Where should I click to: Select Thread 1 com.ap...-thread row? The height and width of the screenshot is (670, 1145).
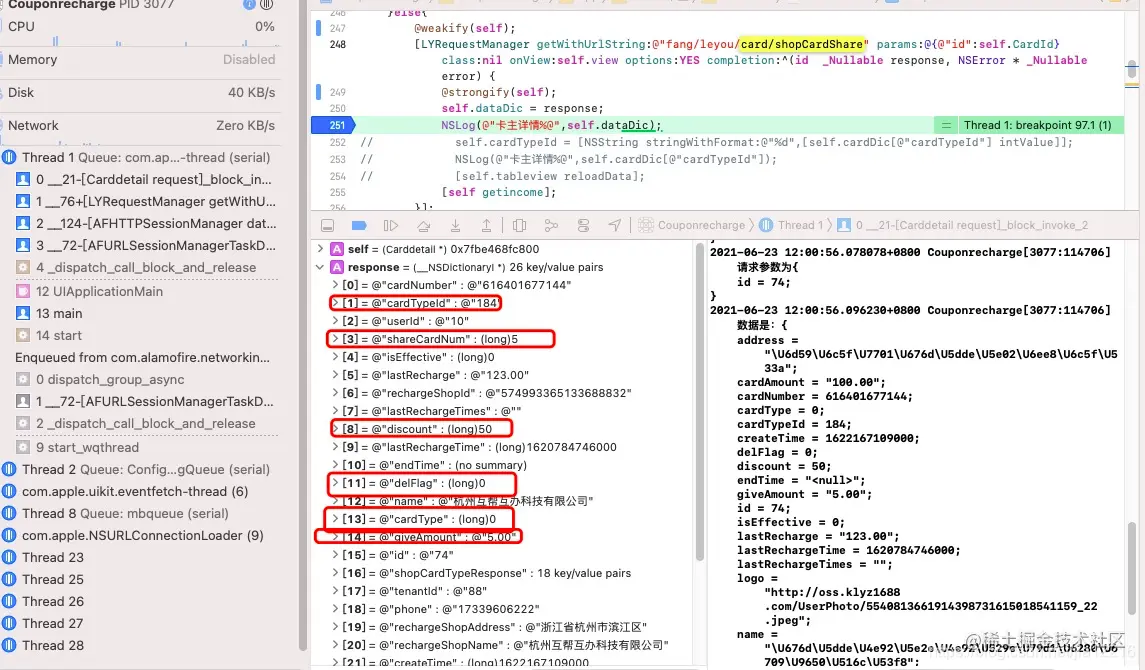click(x=141, y=158)
